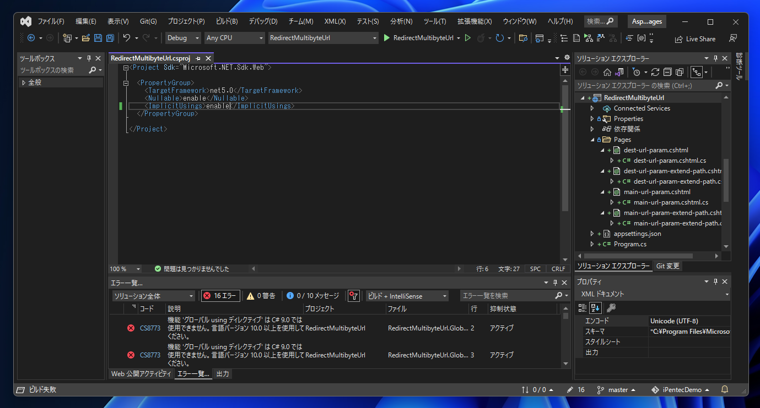Click the Live Share button
Image resolution: width=760 pixels, height=408 pixels.
695,39
